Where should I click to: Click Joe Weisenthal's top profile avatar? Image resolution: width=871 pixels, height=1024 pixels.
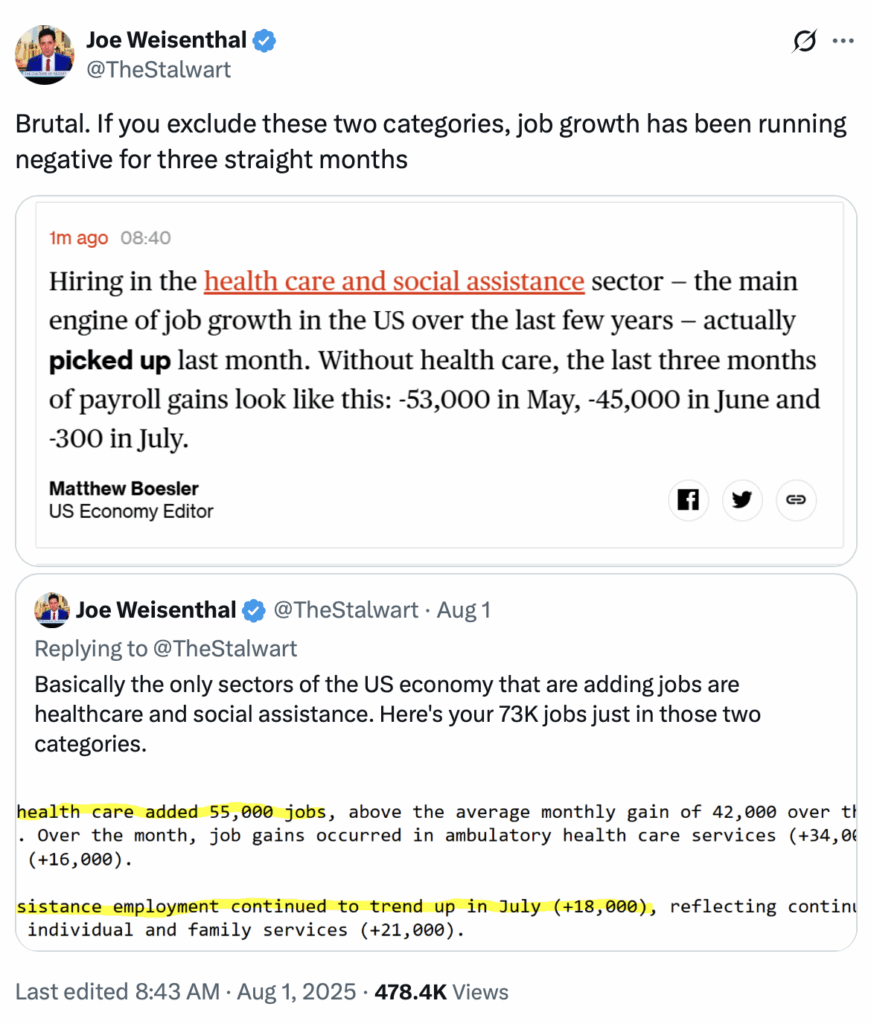point(44,55)
